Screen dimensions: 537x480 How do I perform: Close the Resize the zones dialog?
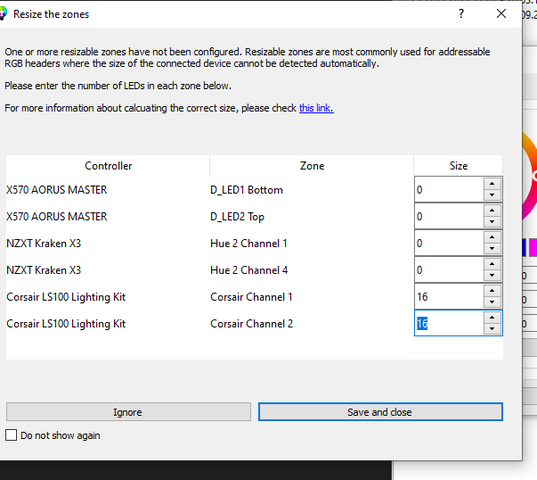pyautogui.click(x=501, y=14)
